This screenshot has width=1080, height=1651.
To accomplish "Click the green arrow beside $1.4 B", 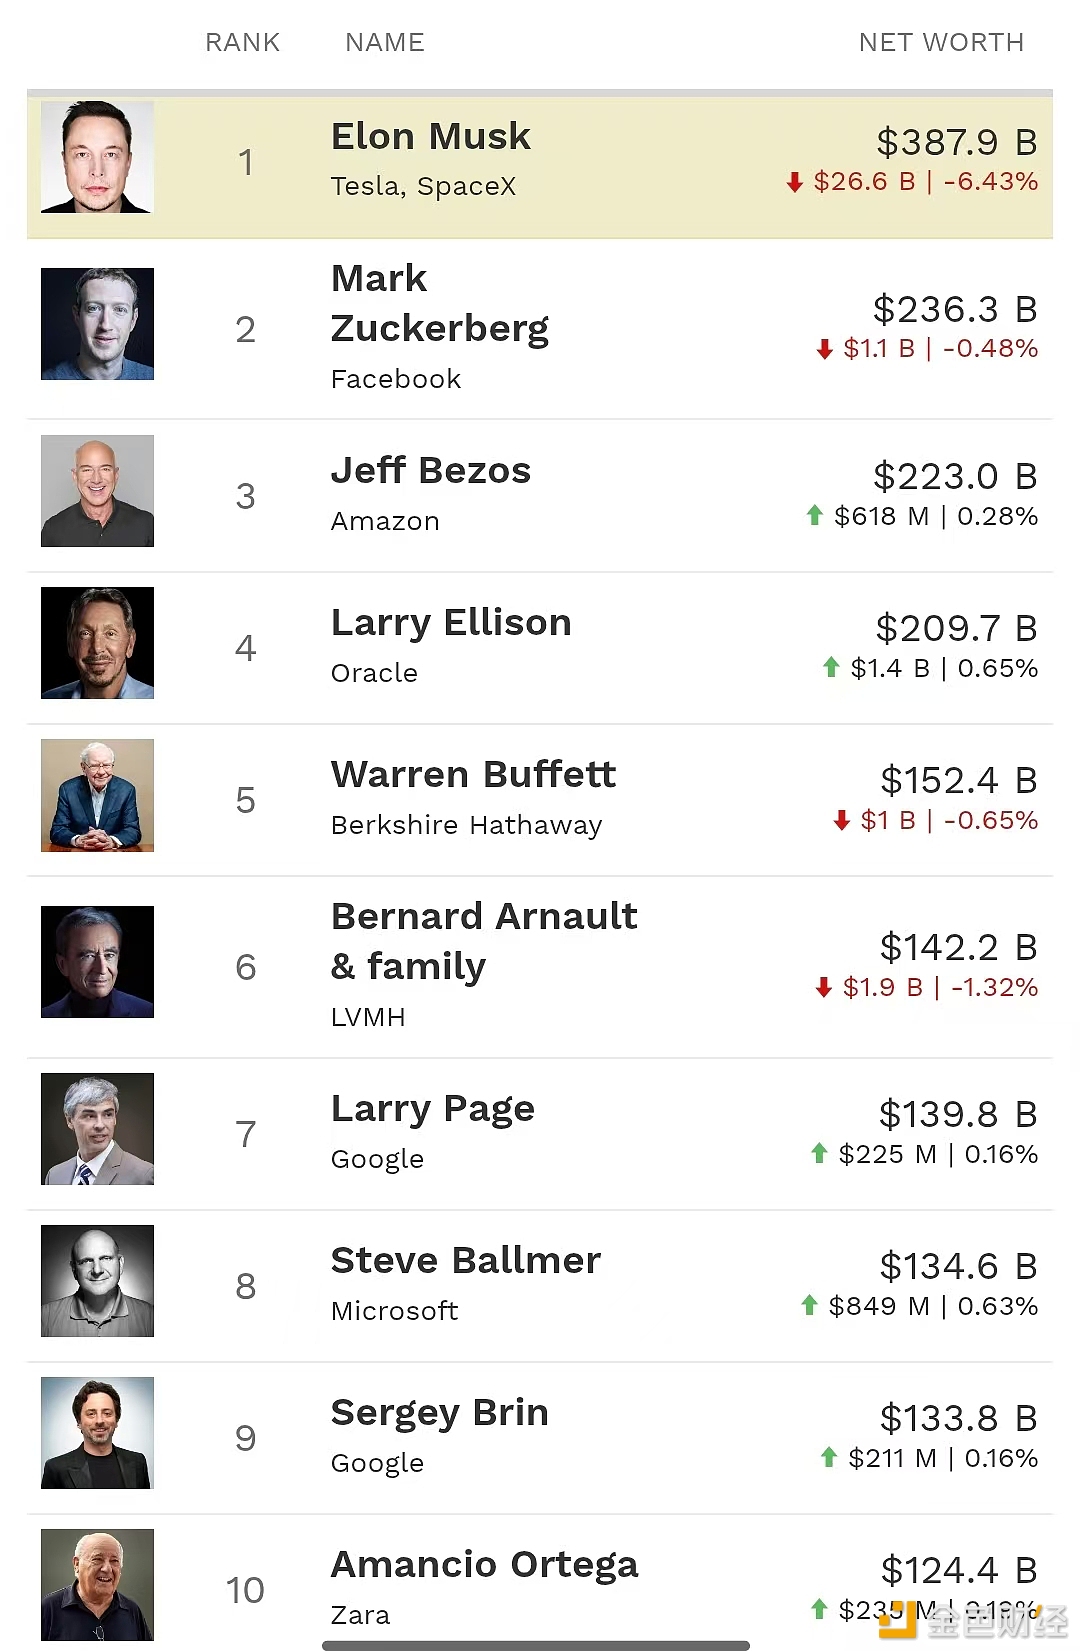I will pos(831,667).
